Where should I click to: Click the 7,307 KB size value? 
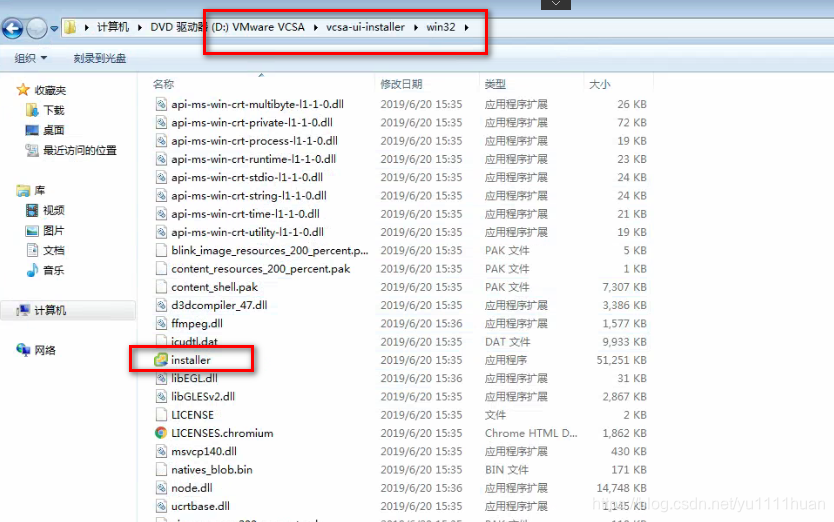pos(624,287)
